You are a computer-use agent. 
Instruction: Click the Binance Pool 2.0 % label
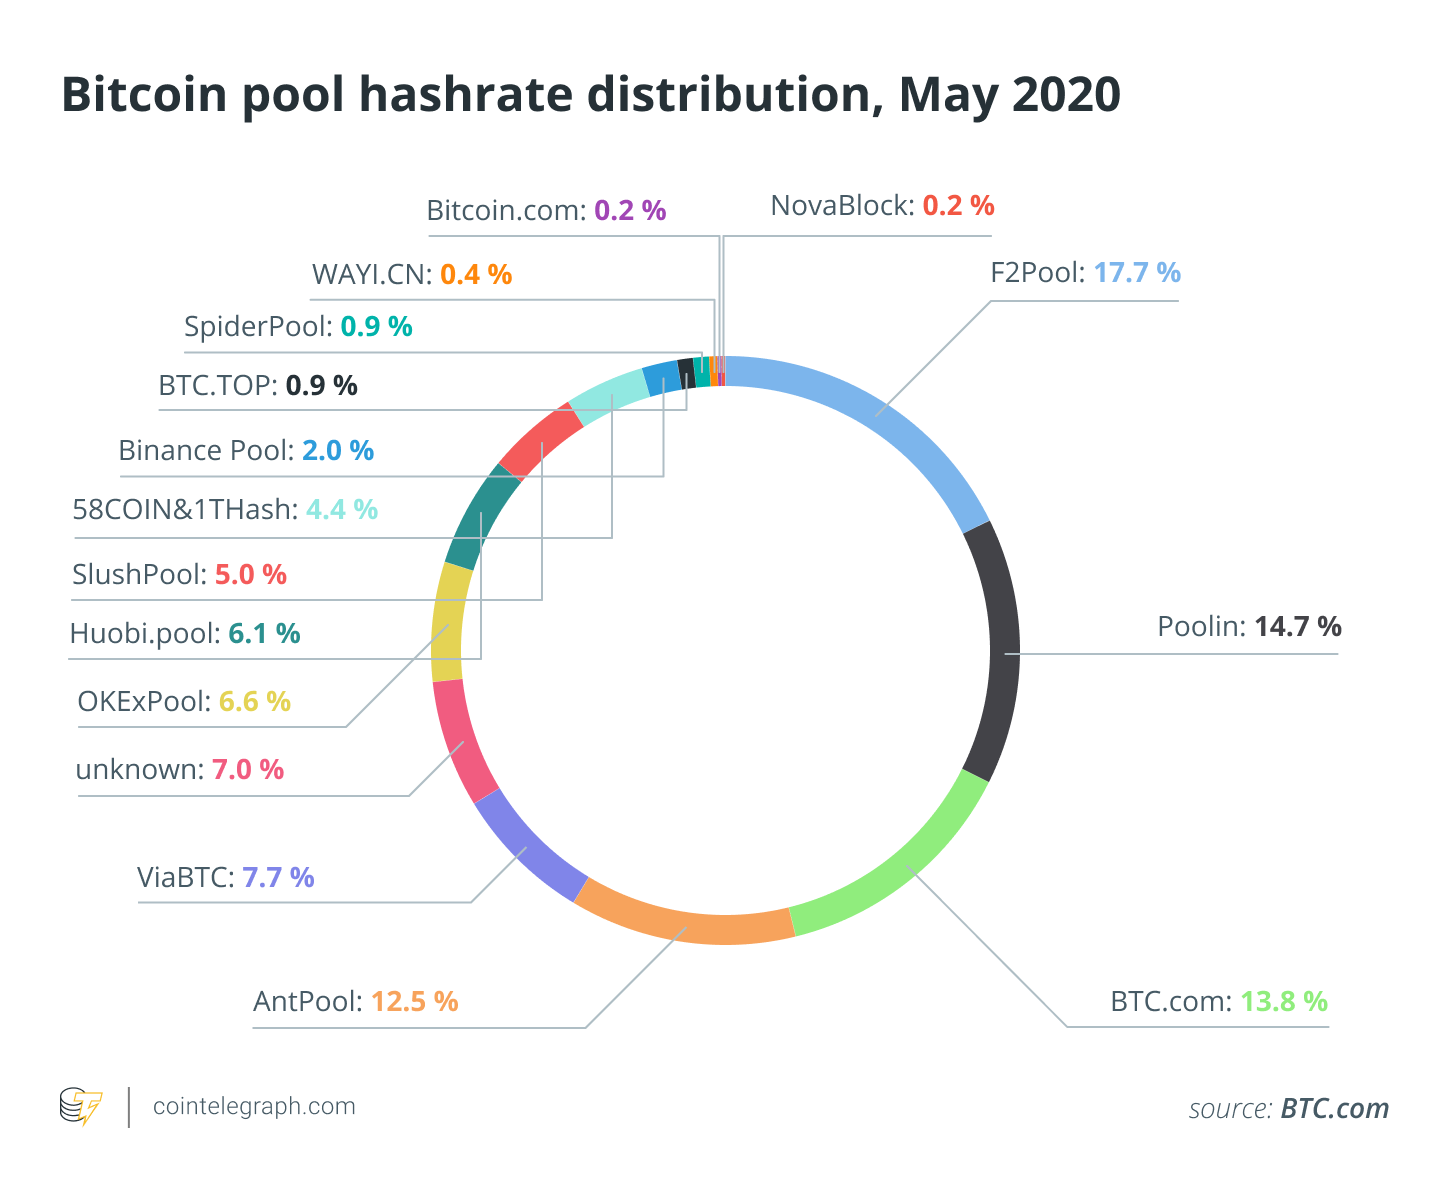coord(246,451)
